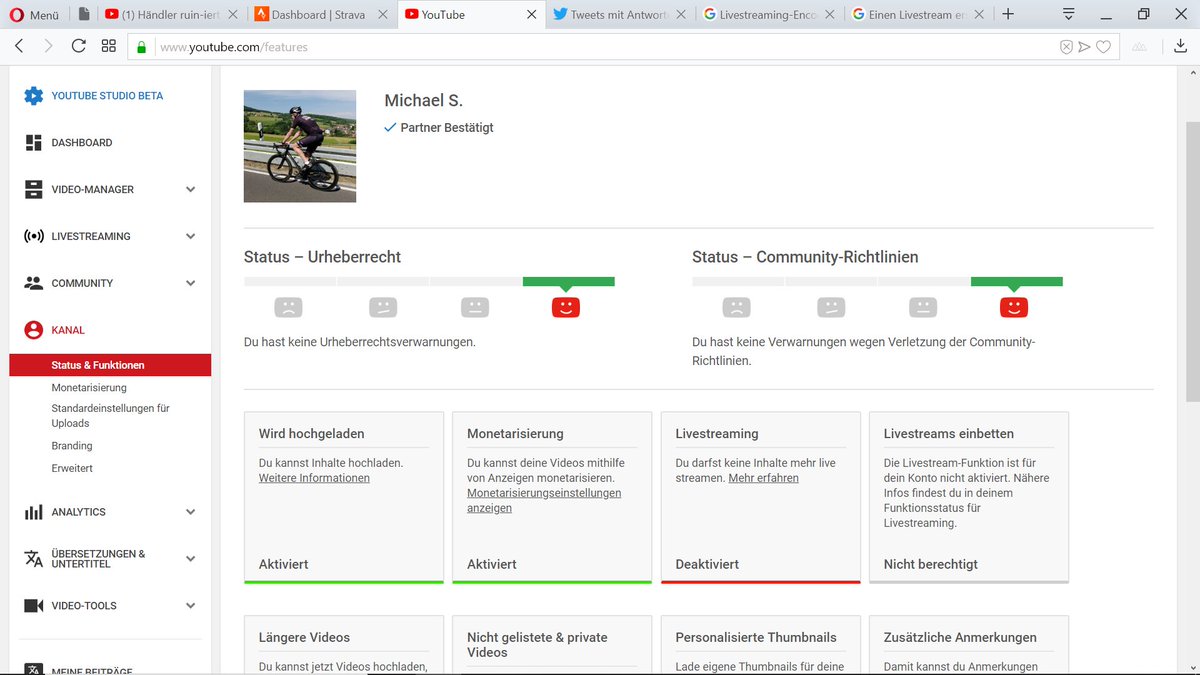Switch to the Tweets mit Antworten tab

[x=621, y=15]
